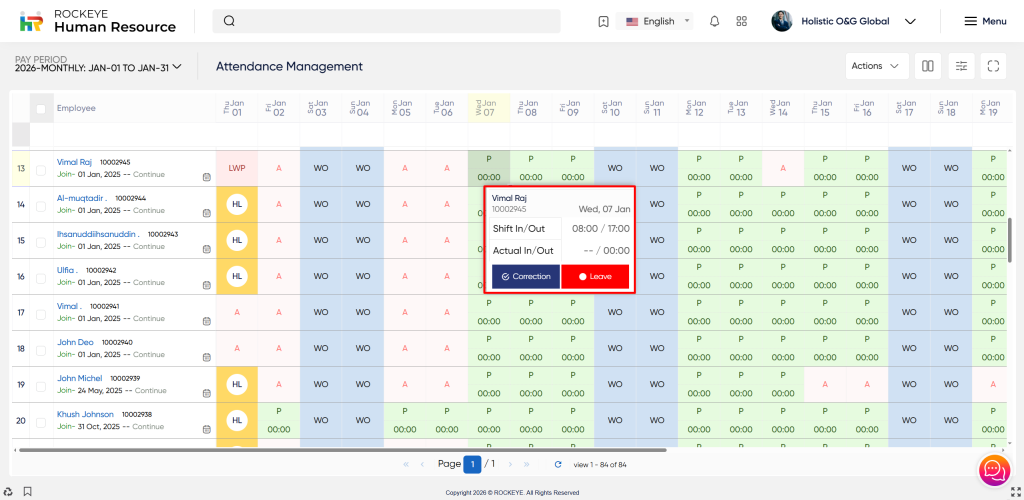Refresh the attendance grid

tap(558, 464)
